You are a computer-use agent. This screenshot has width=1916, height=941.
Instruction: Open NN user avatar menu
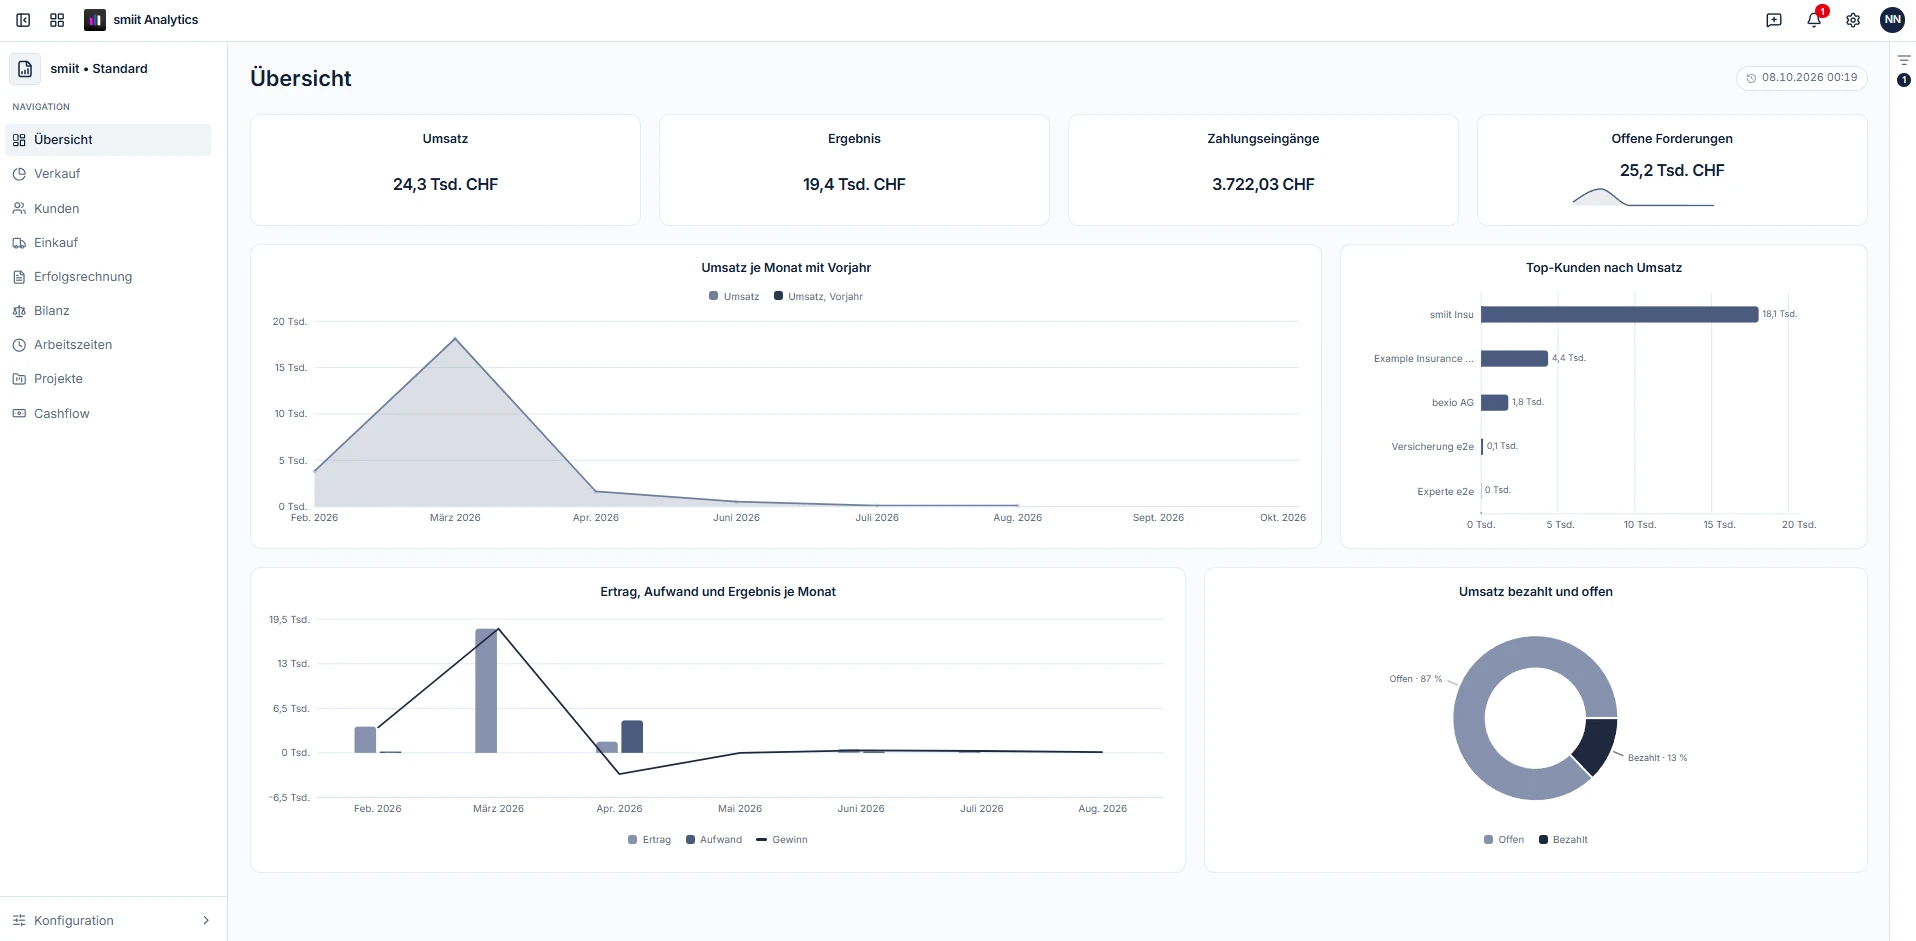pos(1892,20)
